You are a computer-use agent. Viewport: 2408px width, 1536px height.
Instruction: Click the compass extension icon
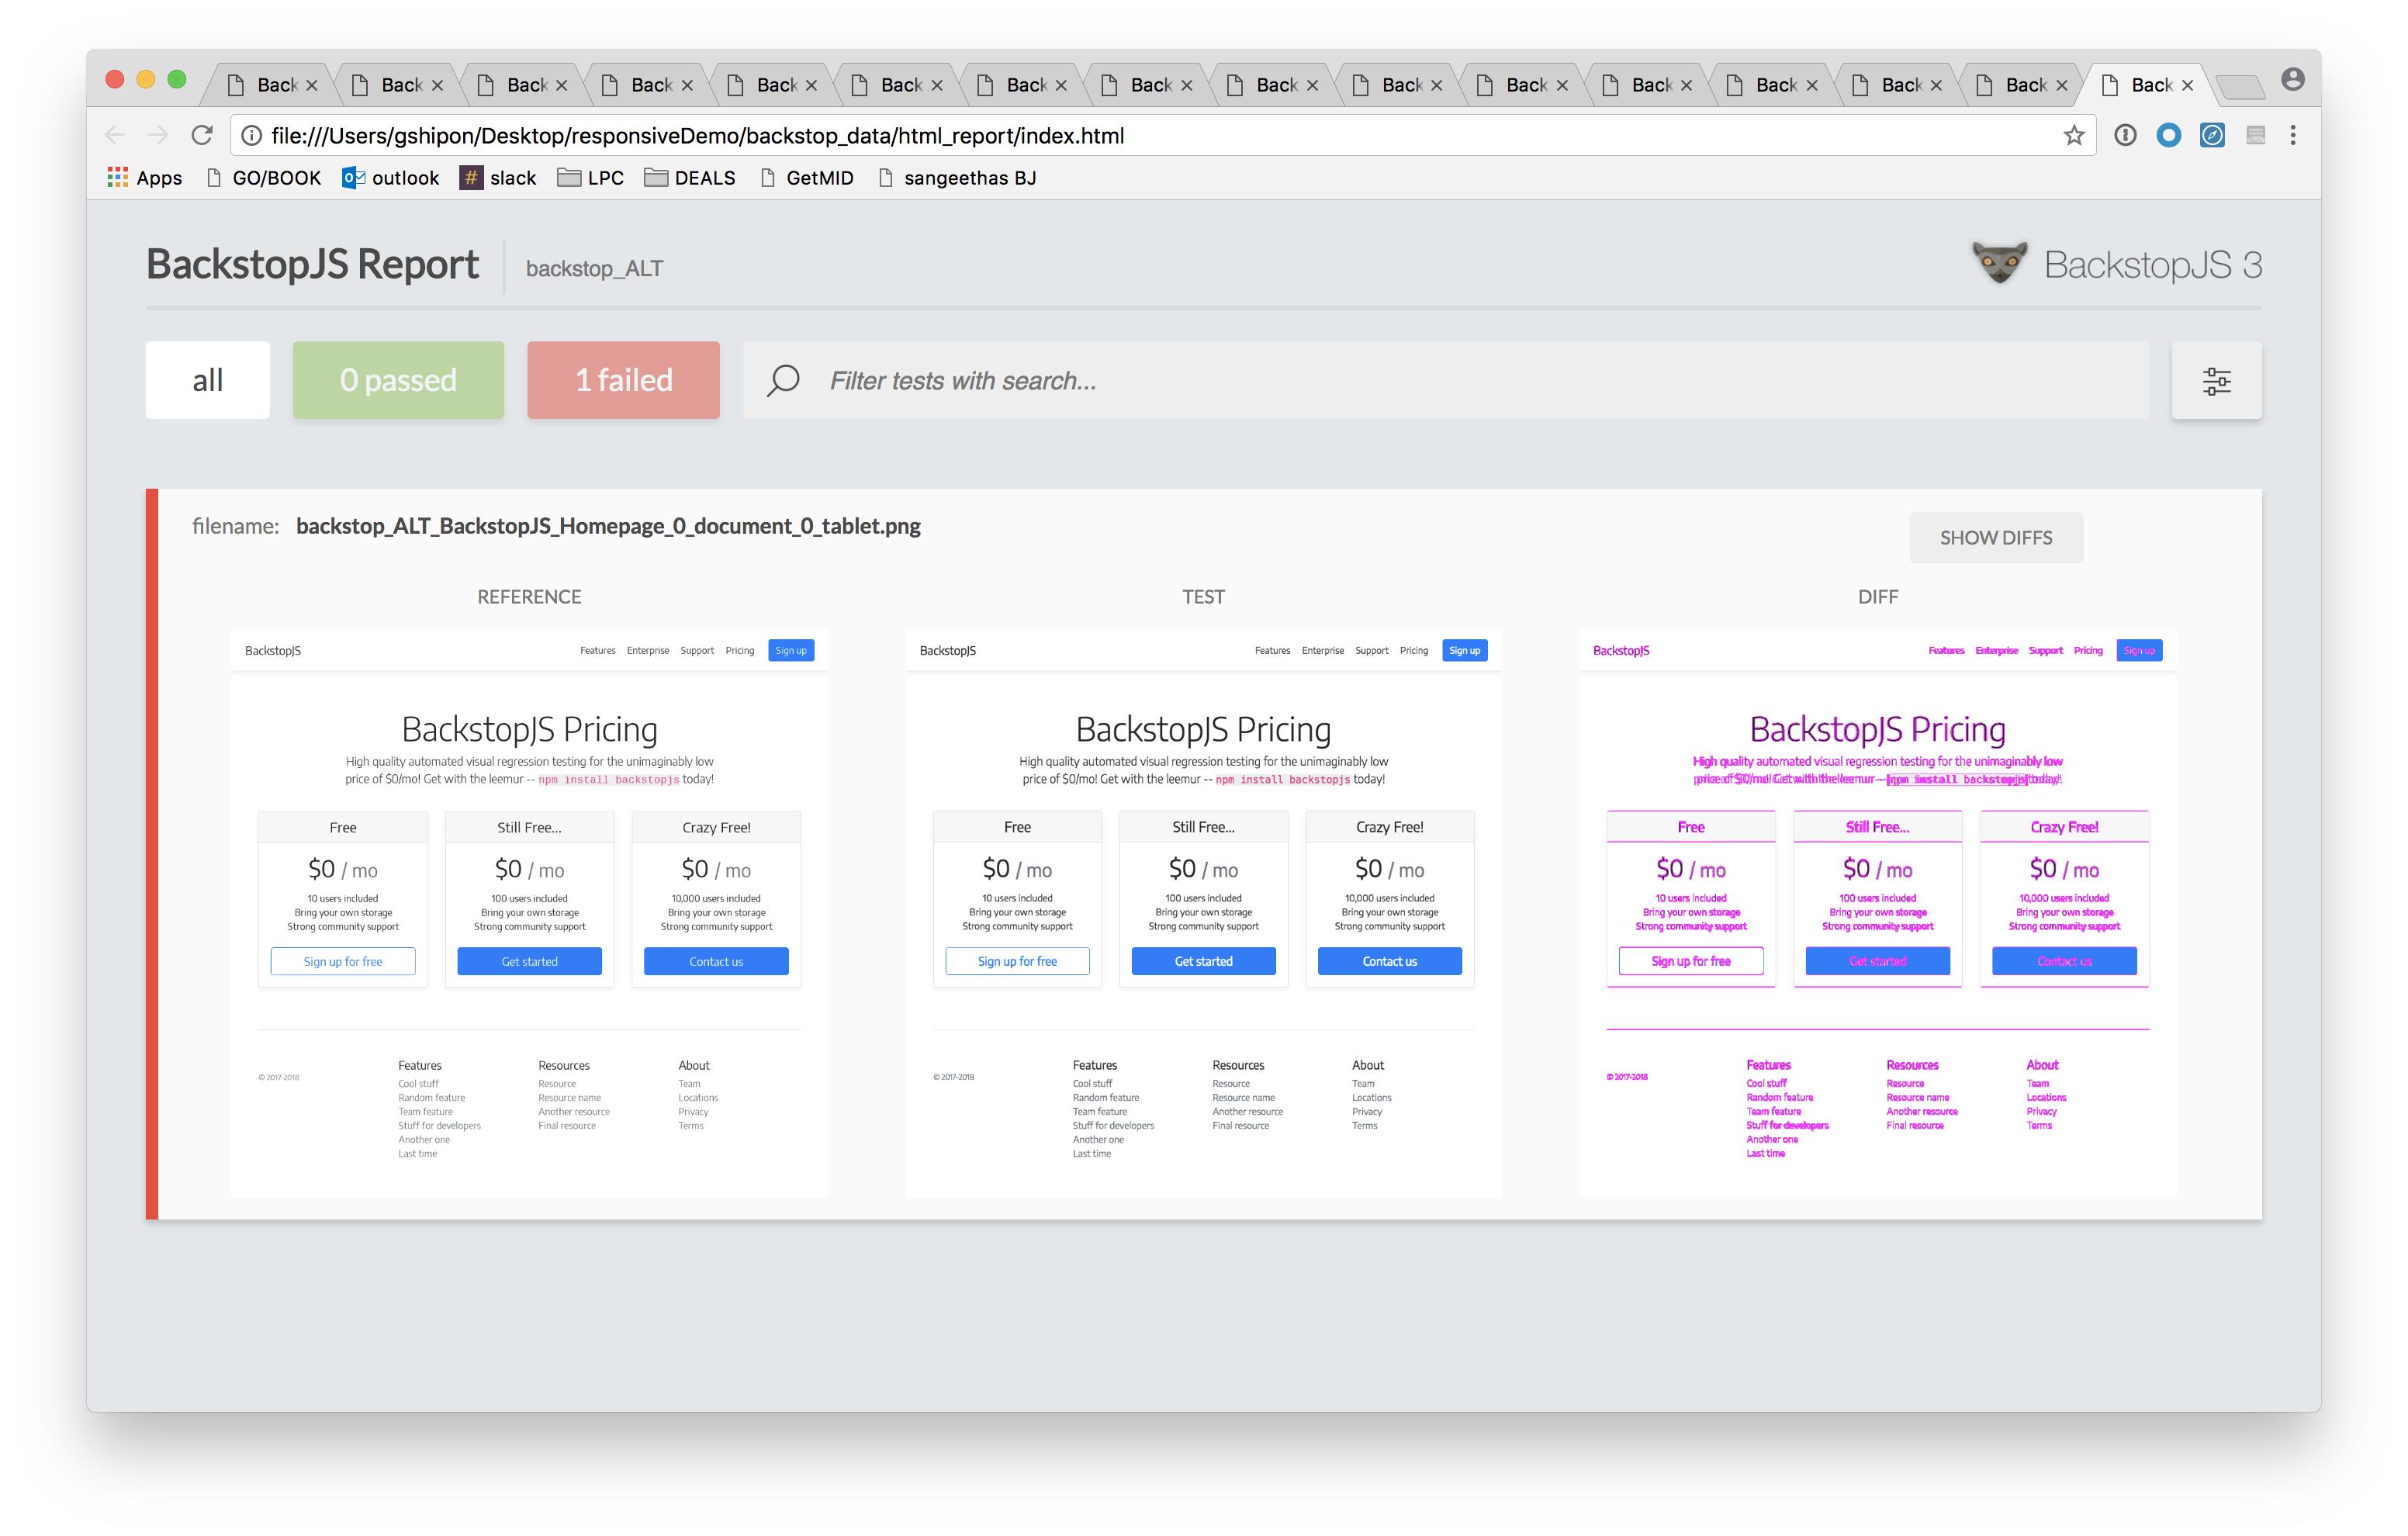pos(2212,135)
